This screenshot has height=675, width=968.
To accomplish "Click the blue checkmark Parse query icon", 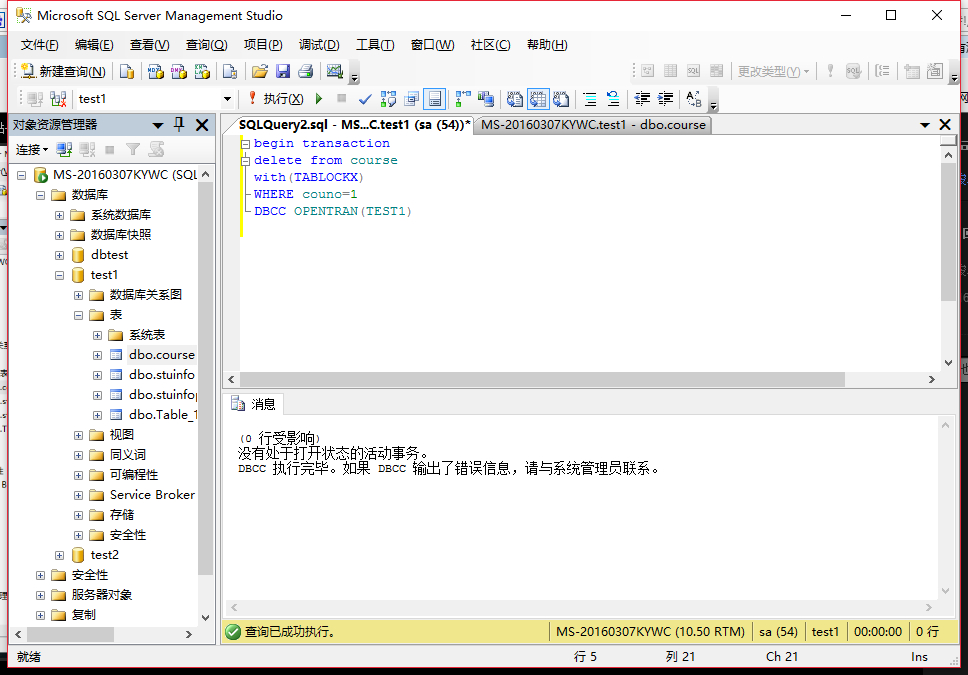I will [x=365, y=98].
